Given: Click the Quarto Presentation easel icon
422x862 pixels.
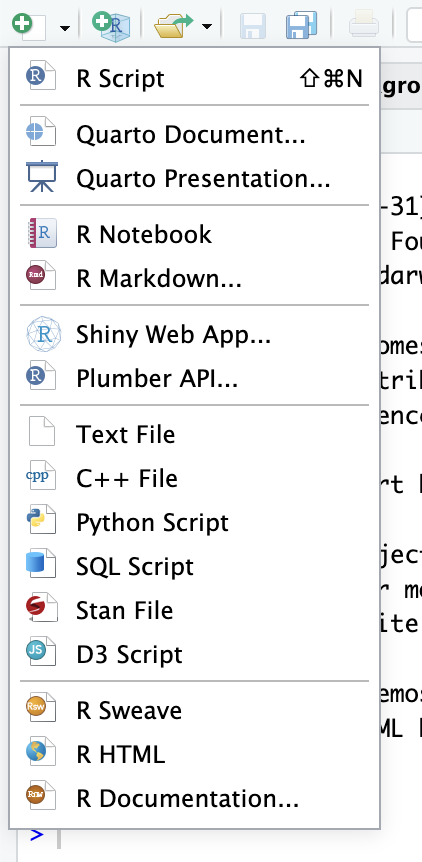Looking at the screenshot, I should (x=41, y=176).
